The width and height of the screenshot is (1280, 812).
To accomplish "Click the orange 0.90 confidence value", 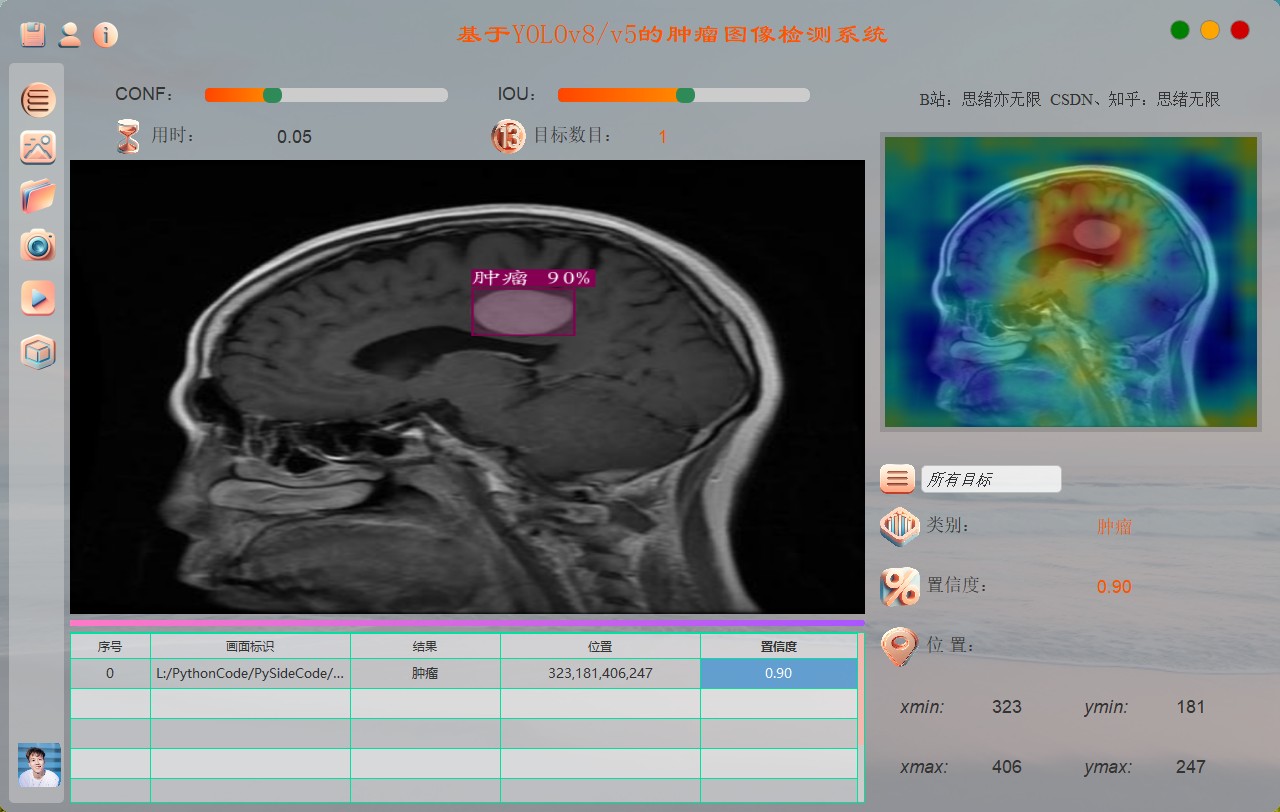I will pos(1114,587).
